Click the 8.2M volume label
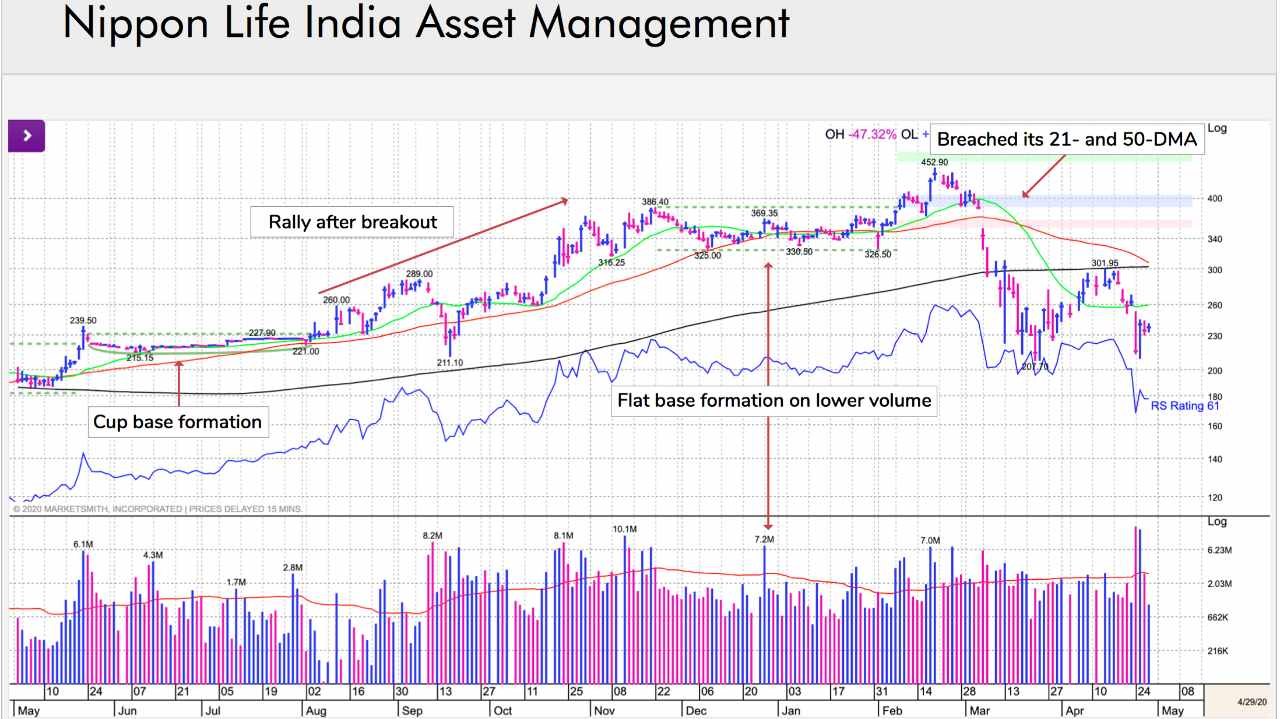 pyautogui.click(x=432, y=536)
